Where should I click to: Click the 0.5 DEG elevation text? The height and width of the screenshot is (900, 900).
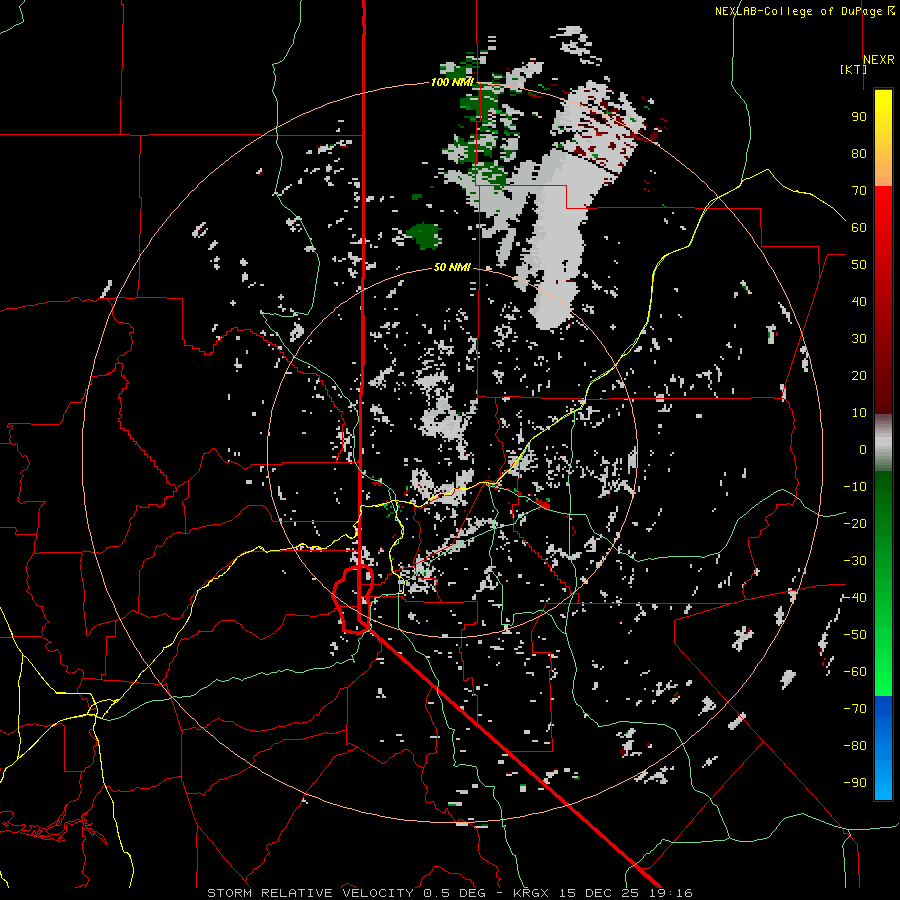point(455,893)
